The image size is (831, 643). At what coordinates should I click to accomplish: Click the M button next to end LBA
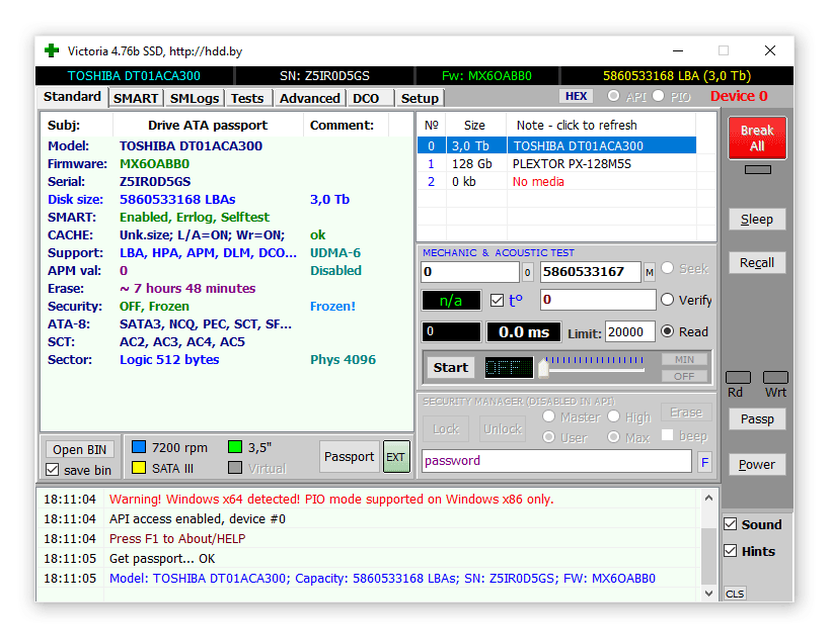coord(649,272)
